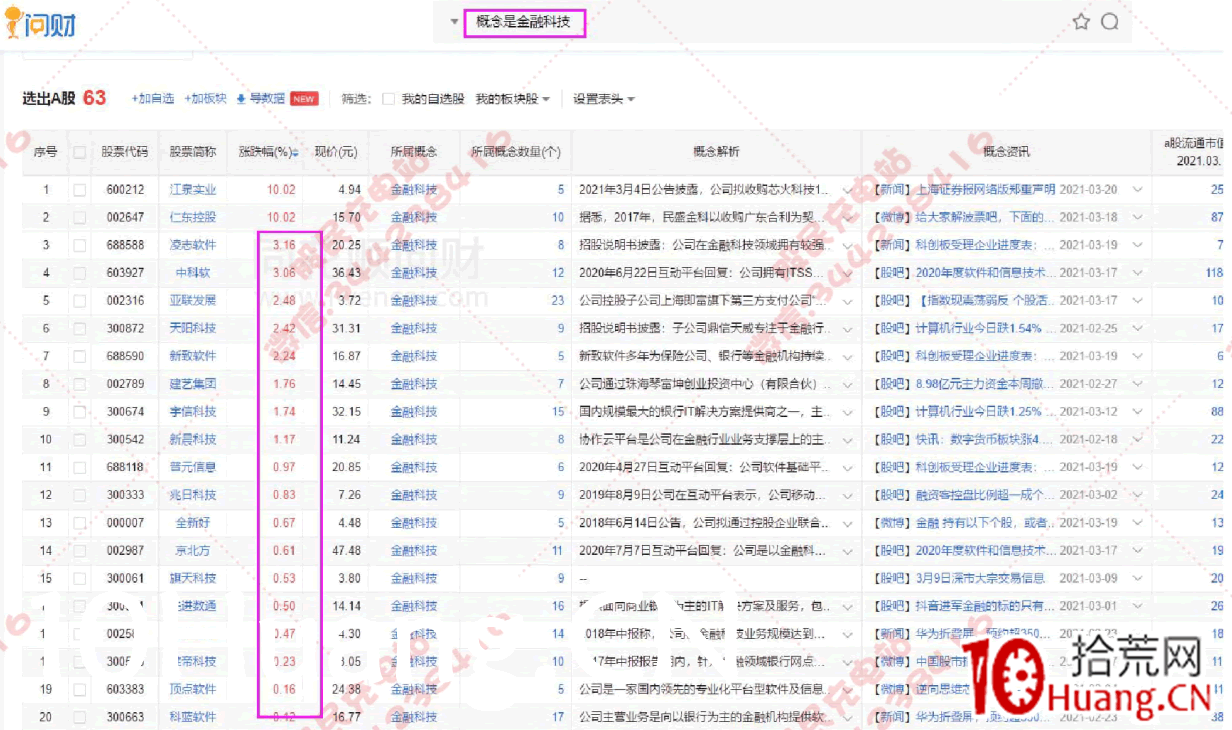Click the 现价(元) column header
Viewport: 1232px width, 730px height.
tap(336, 153)
